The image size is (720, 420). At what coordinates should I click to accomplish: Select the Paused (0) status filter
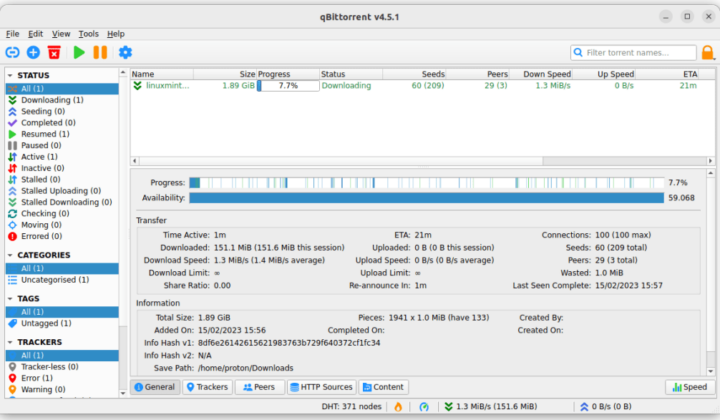pos(62,146)
